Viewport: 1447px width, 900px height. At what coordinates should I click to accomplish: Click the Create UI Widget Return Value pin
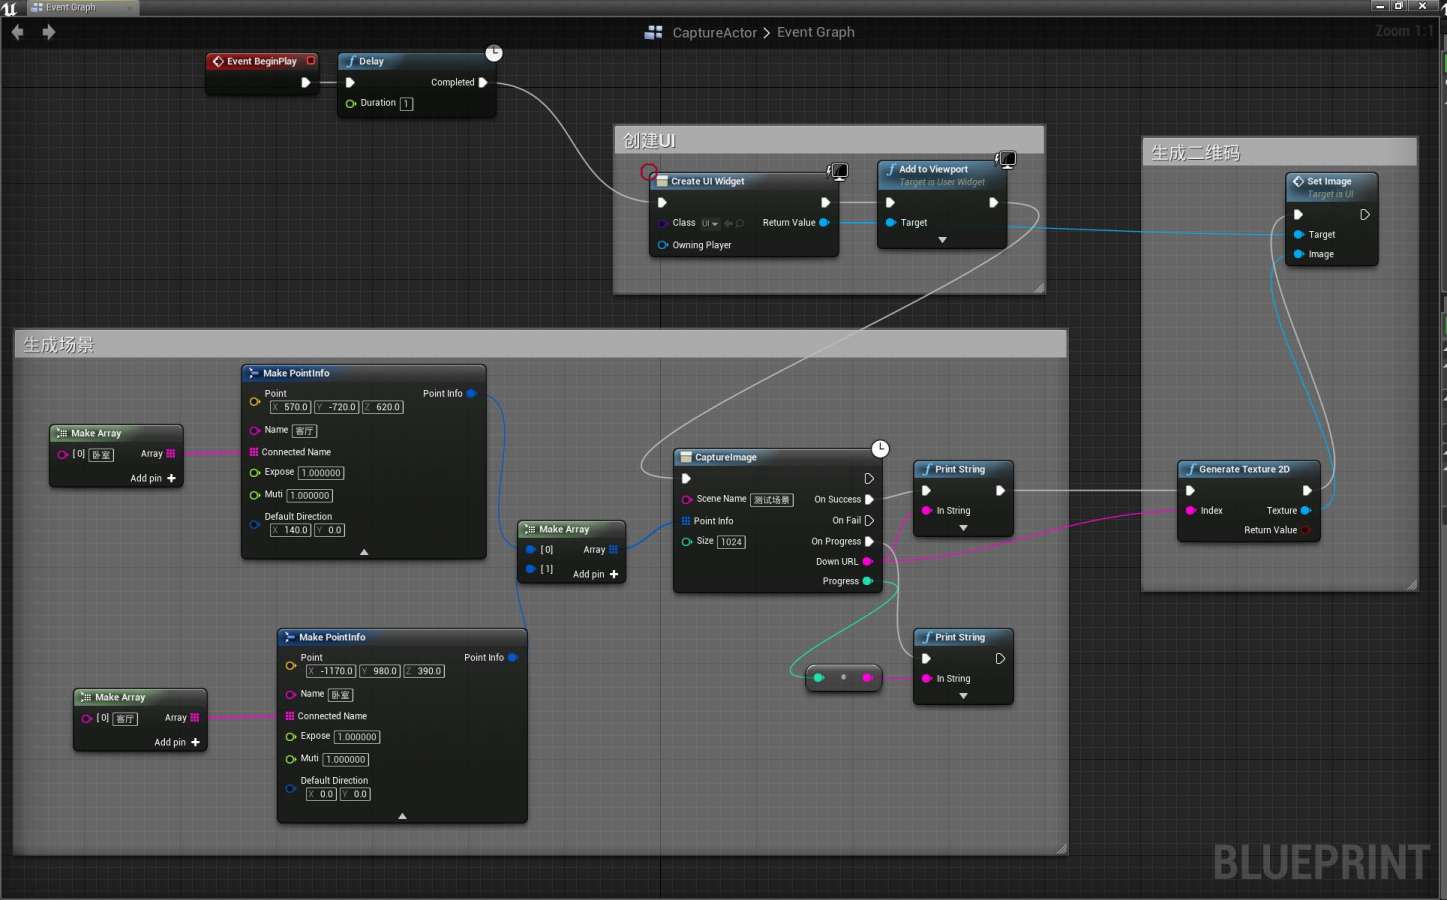[x=824, y=222]
